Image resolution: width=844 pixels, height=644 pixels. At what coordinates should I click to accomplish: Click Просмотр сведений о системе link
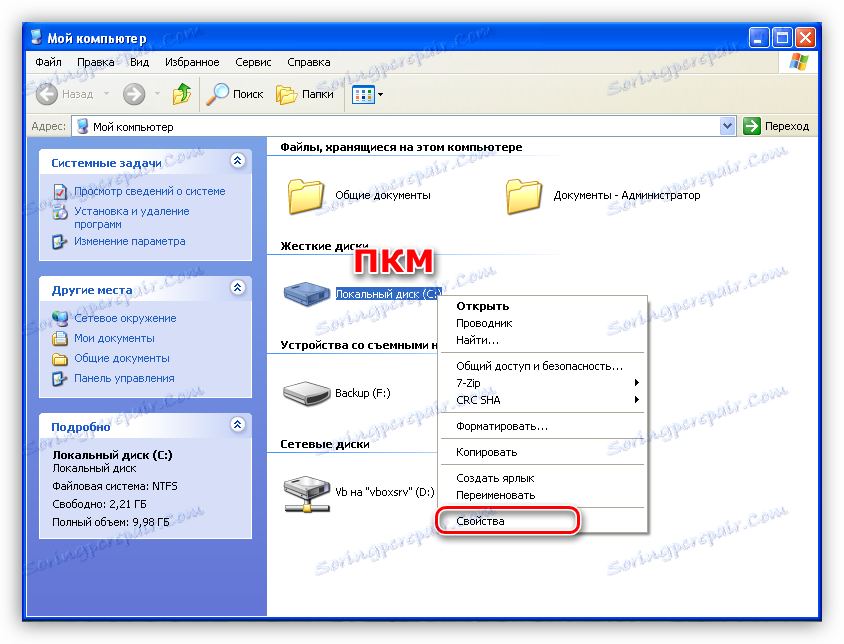150,191
